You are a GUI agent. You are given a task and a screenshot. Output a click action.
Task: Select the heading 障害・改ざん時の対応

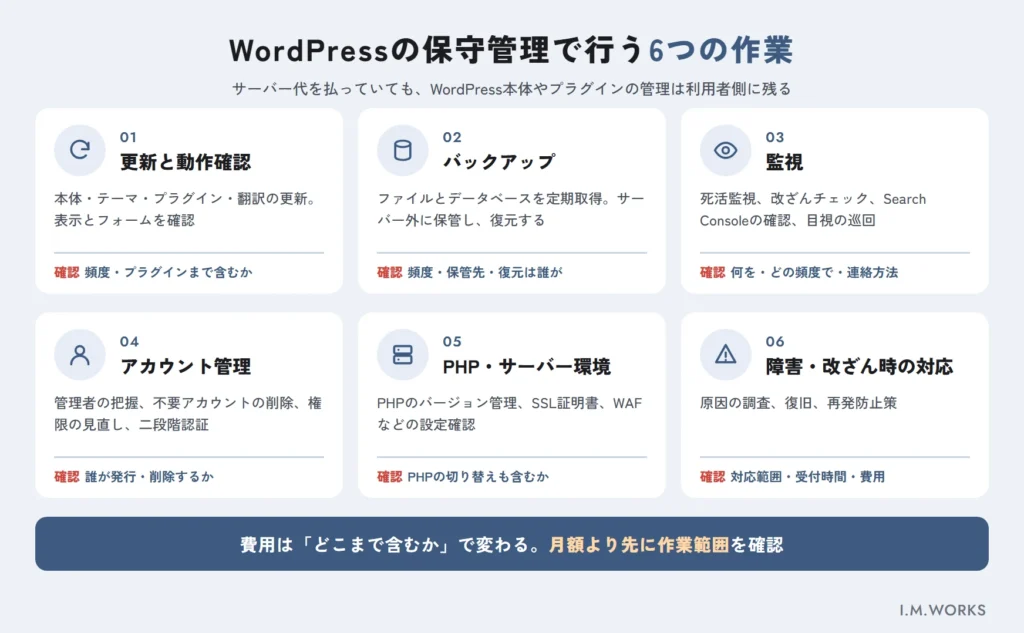pos(859,366)
